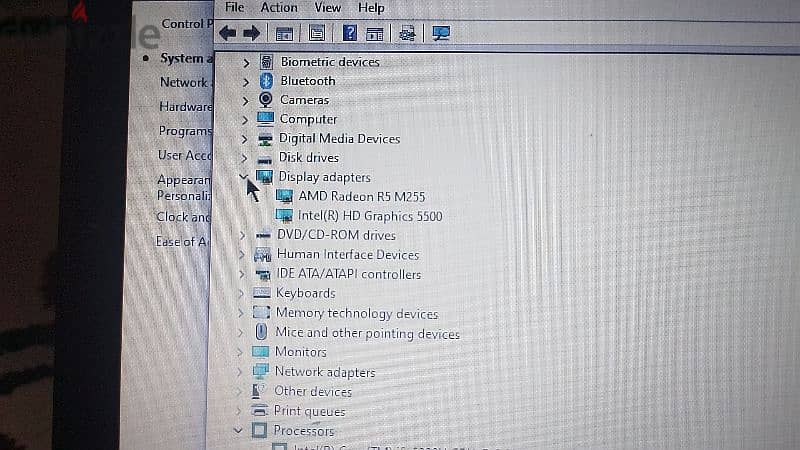Click the Network adapters category icon
Image resolution: width=800 pixels, height=450 pixels.
click(x=260, y=371)
